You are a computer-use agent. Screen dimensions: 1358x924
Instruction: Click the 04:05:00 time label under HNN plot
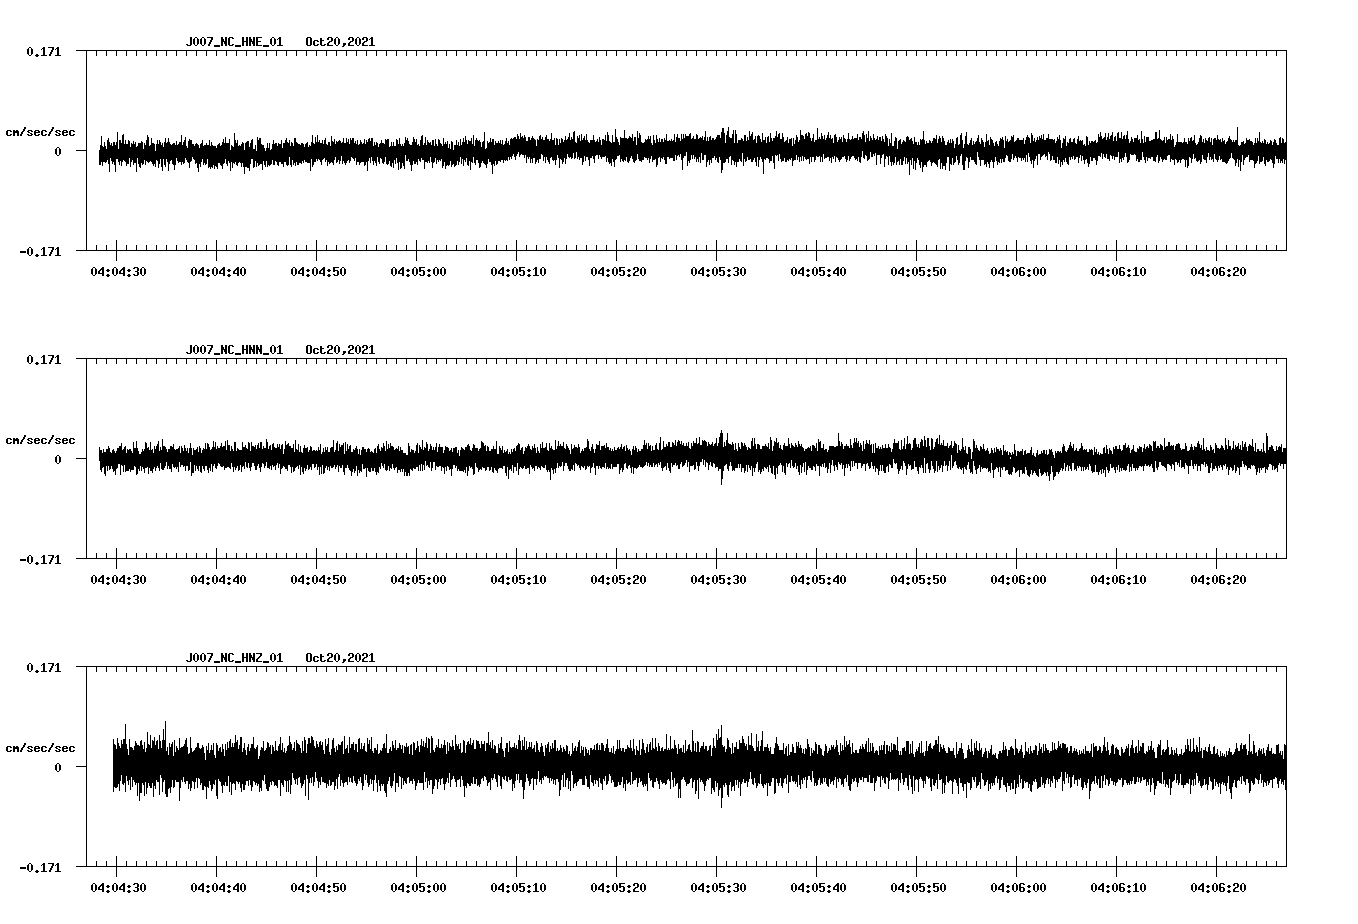click(x=418, y=579)
